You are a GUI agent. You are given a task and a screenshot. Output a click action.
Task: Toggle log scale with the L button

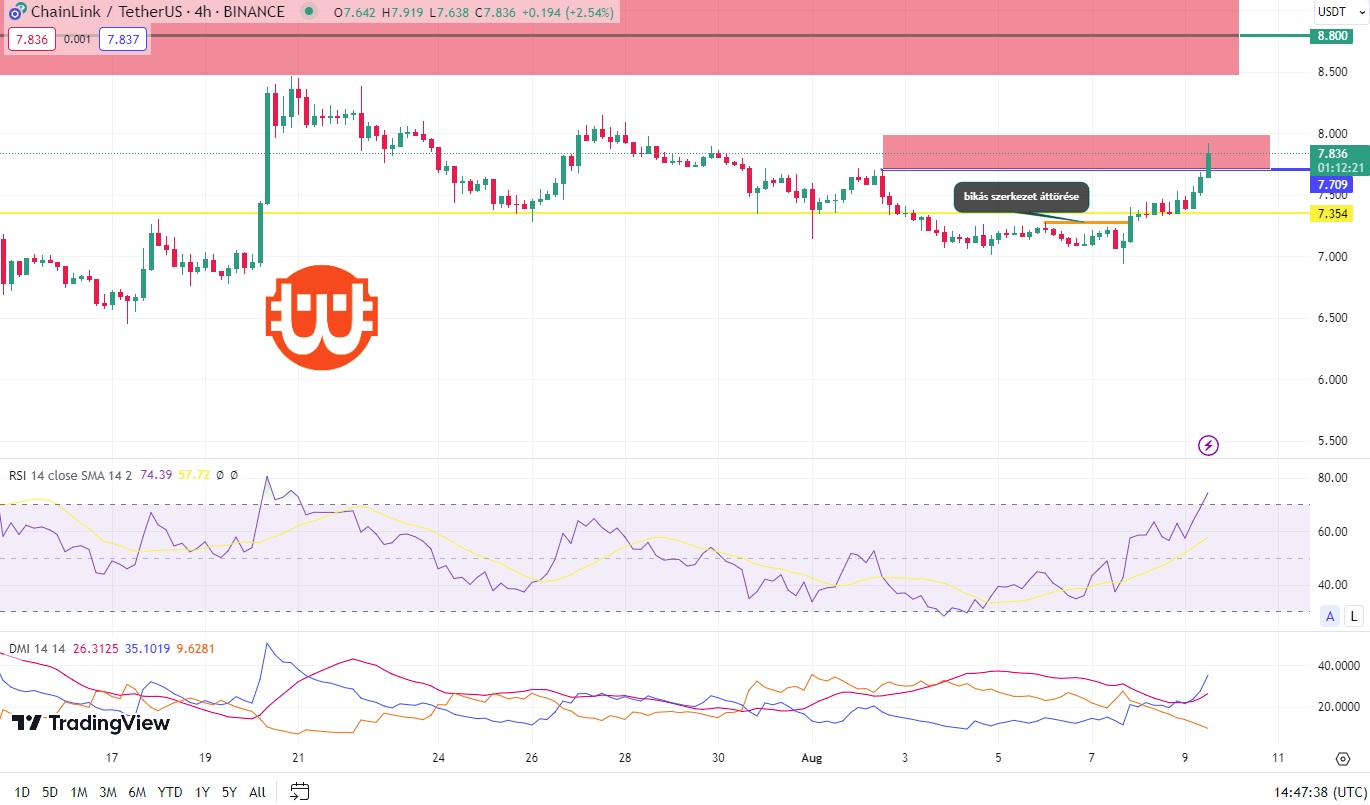1354,616
